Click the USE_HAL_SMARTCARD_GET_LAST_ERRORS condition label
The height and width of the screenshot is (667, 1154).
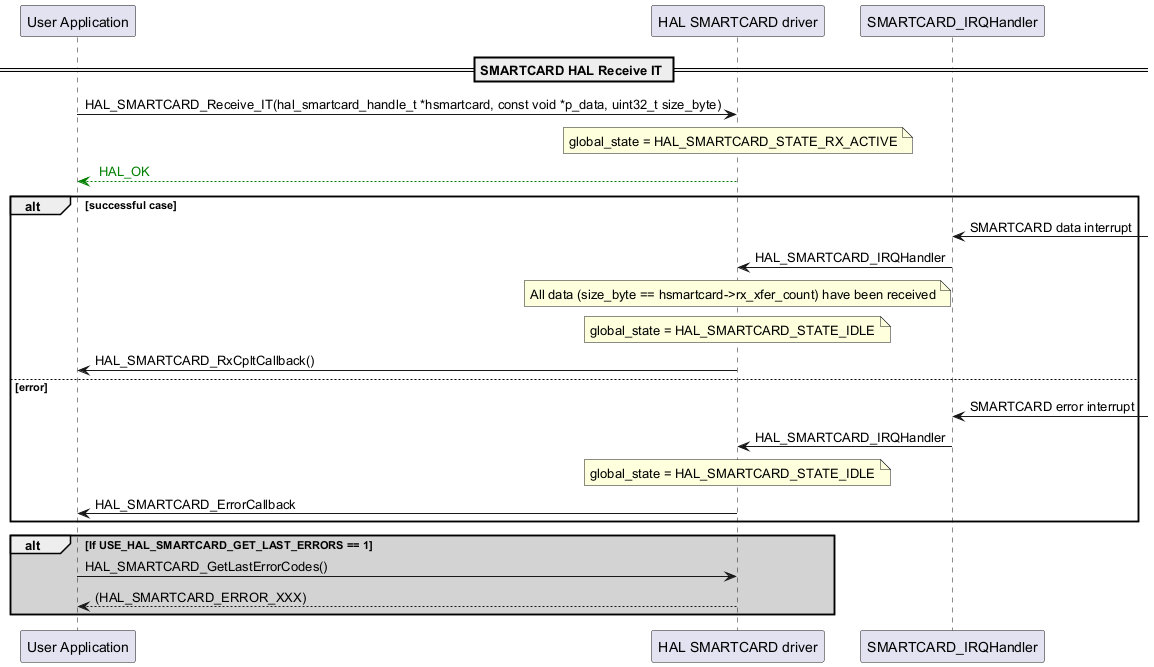(x=228, y=545)
